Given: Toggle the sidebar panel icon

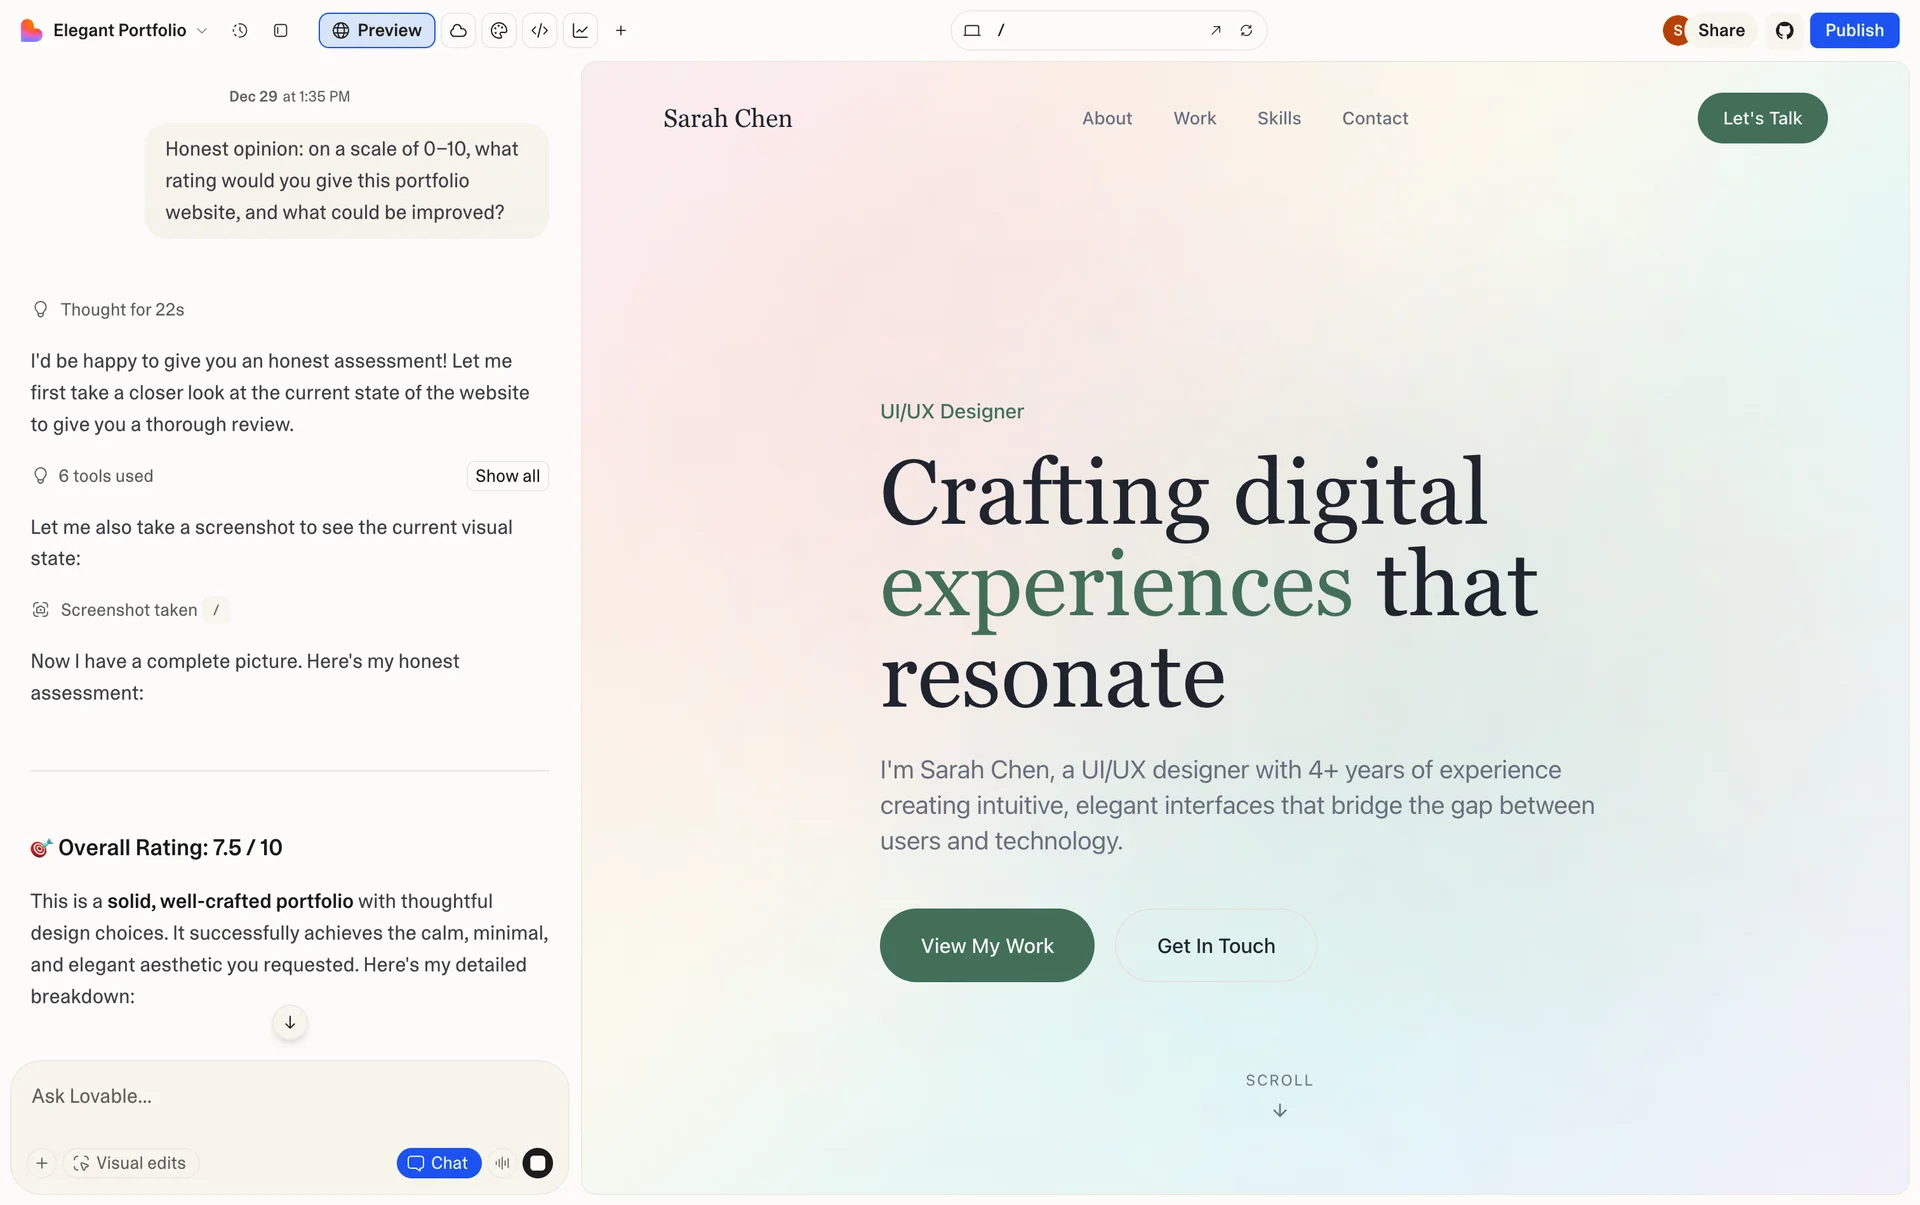Looking at the screenshot, I should [x=281, y=30].
